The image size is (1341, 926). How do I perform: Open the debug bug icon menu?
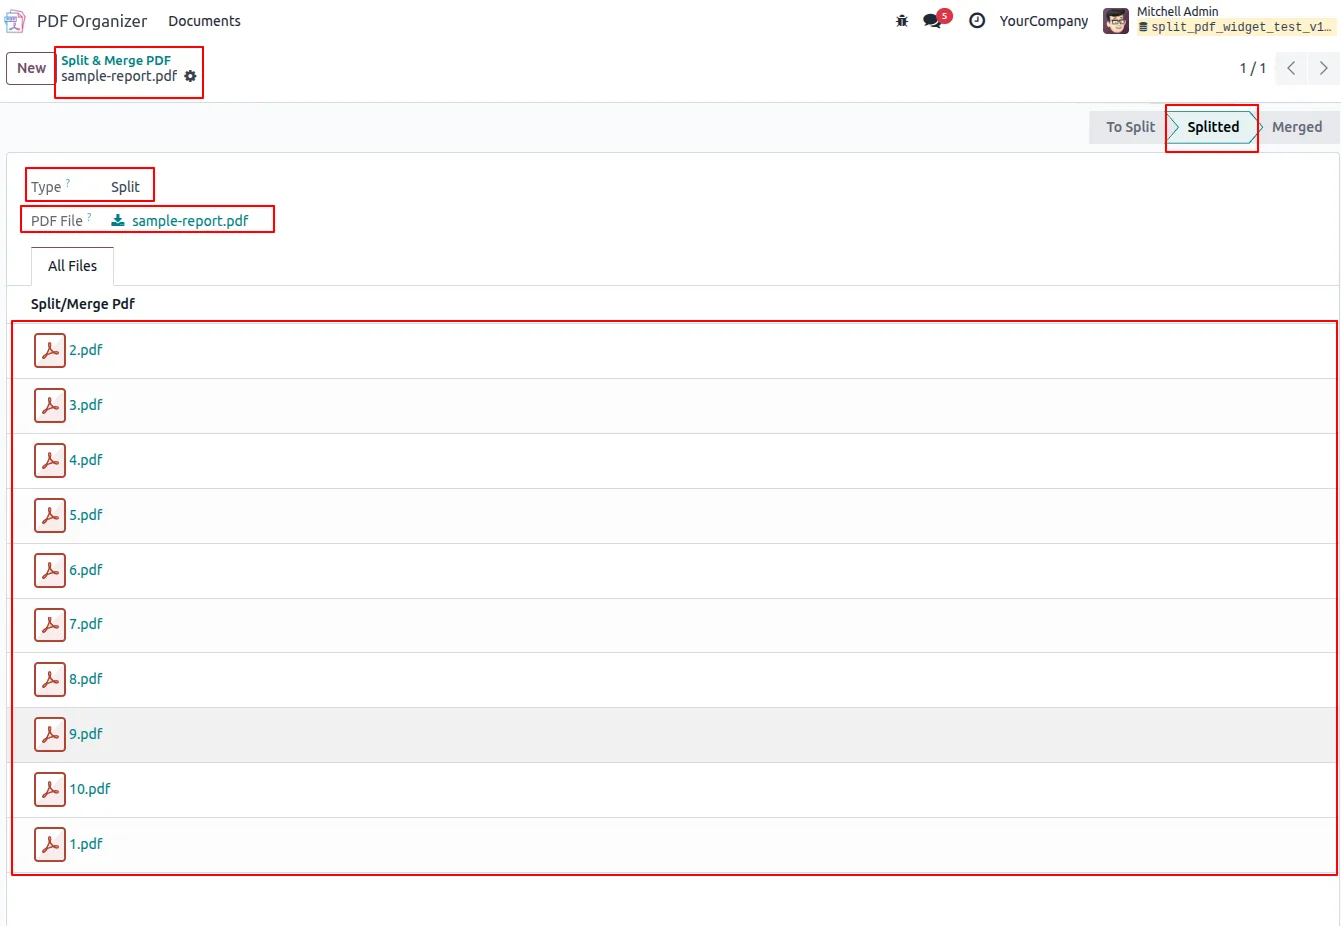[902, 20]
